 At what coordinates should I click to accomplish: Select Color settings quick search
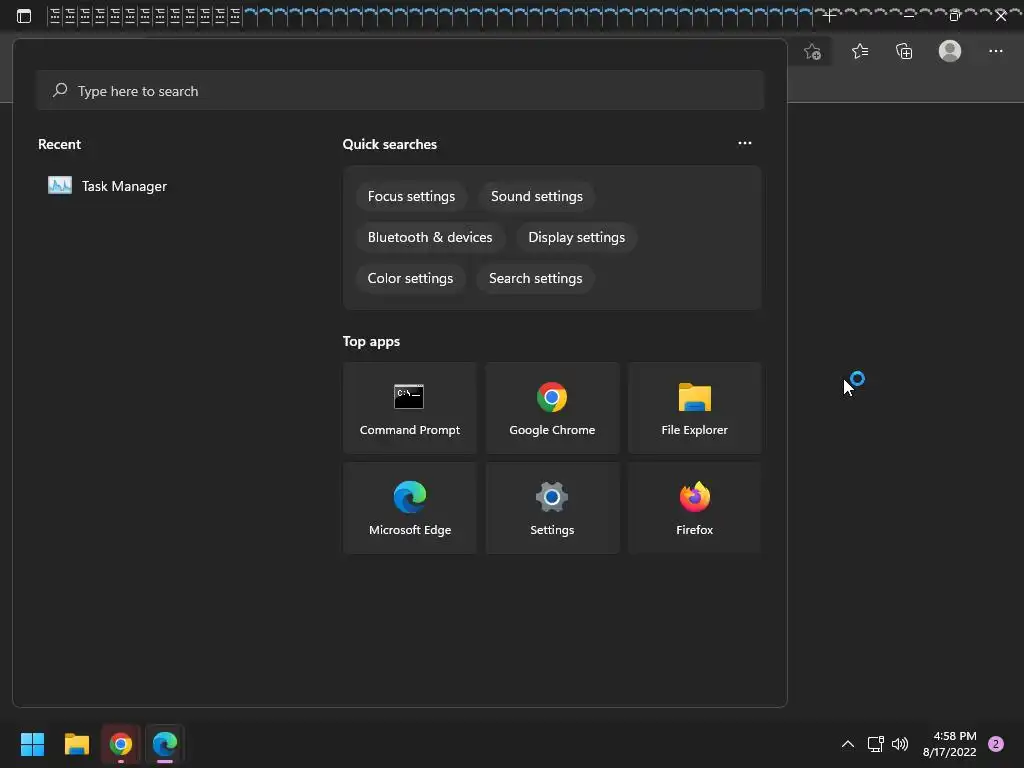click(x=410, y=279)
